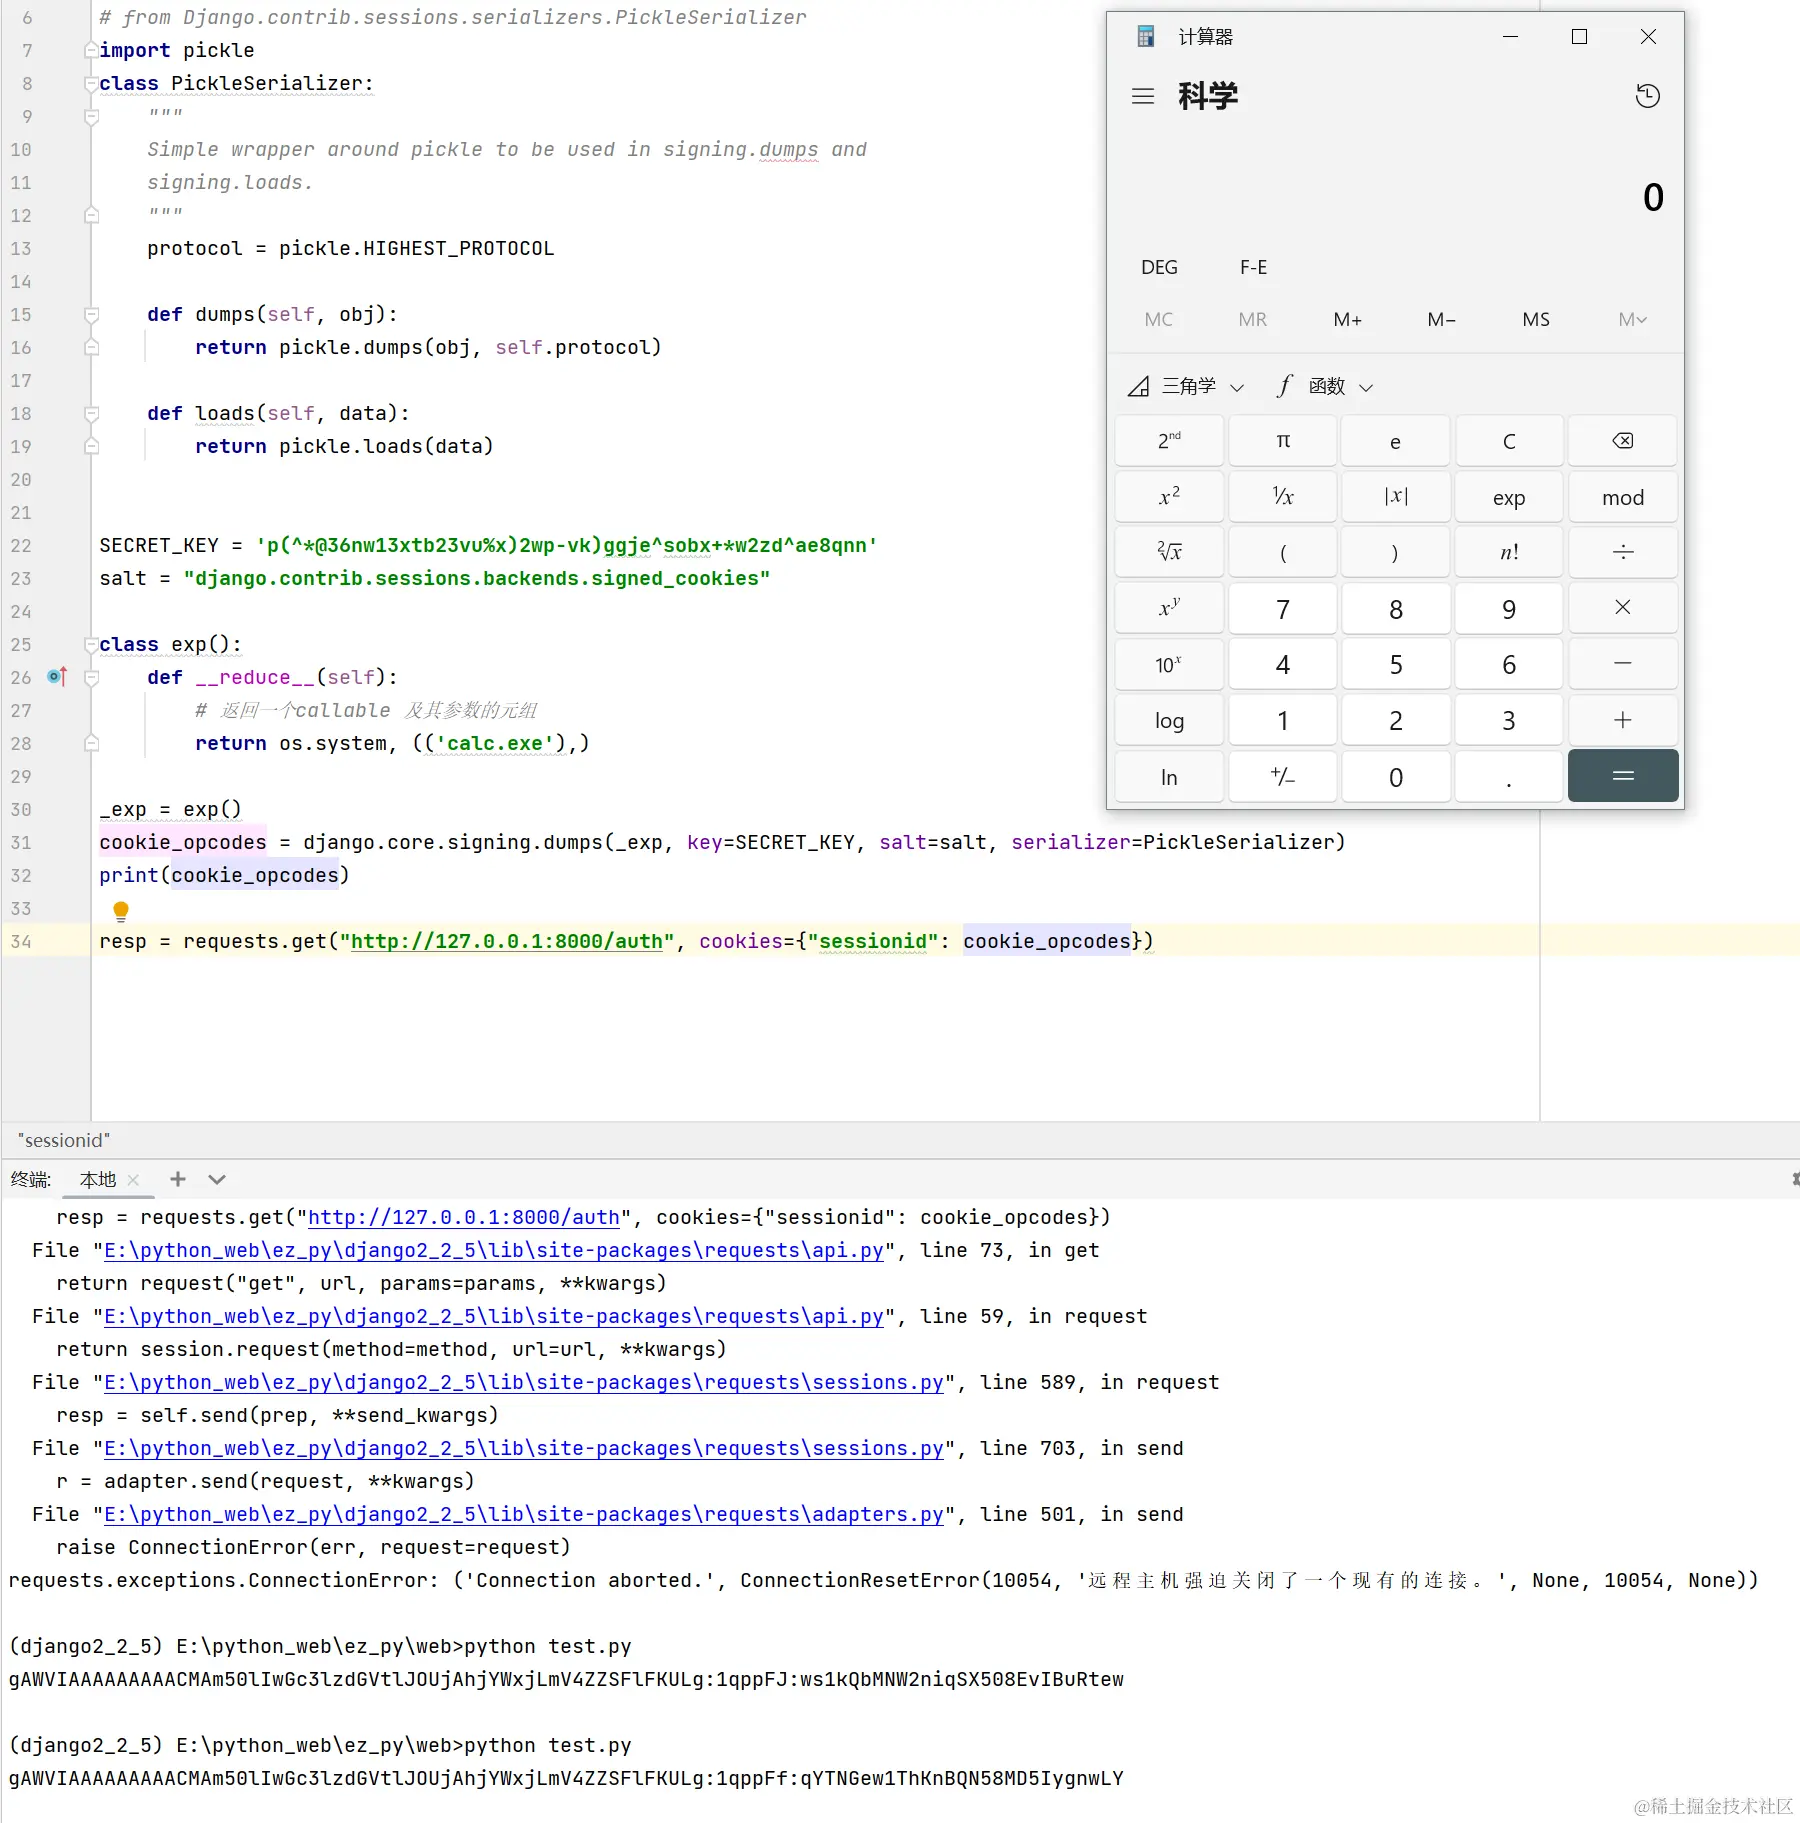Image resolution: width=1800 pixels, height=1823 pixels.
Task: Click the absolute value key
Action: click(x=1396, y=497)
